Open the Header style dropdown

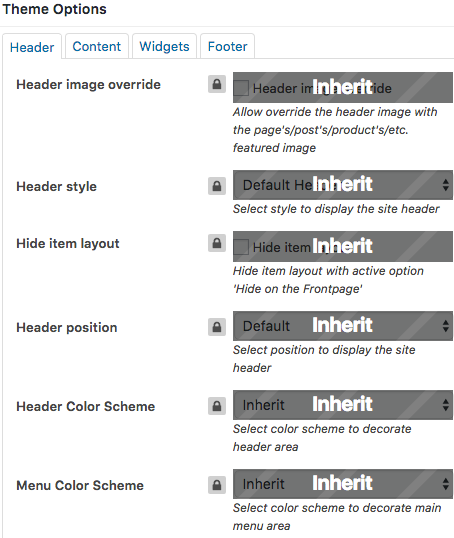tap(343, 185)
